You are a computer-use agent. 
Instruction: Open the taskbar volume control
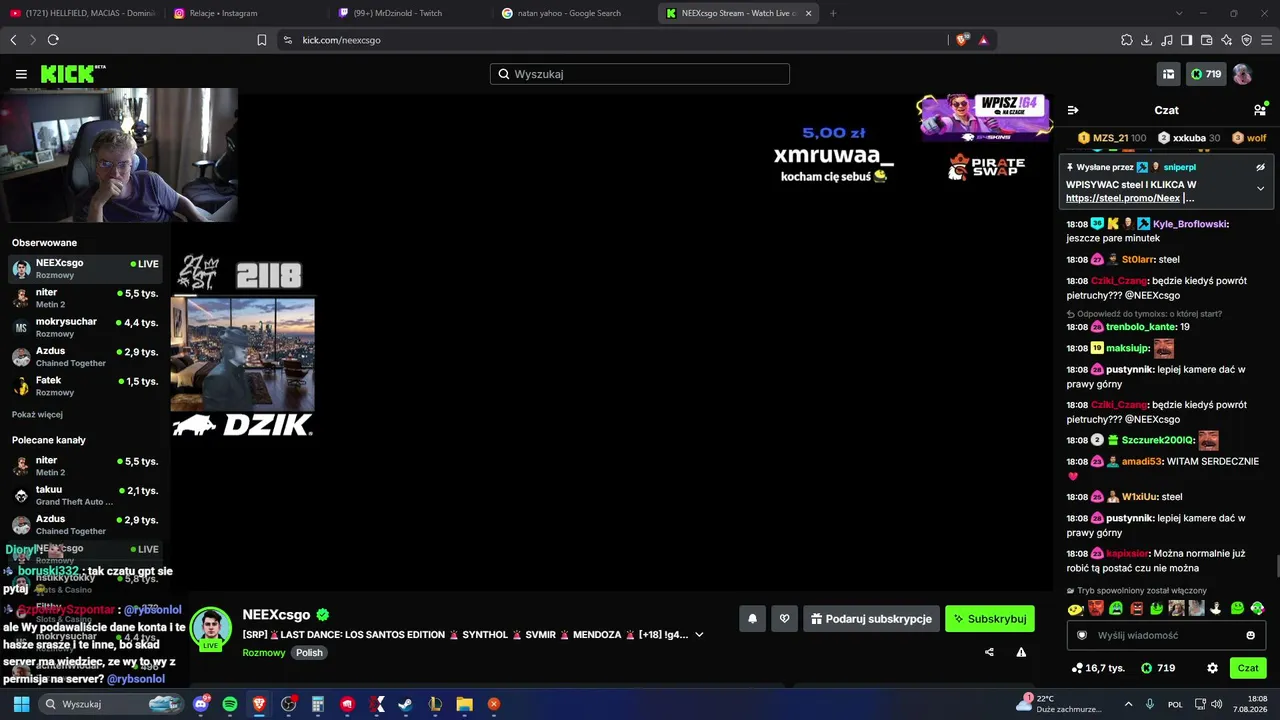click(x=1217, y=704)
